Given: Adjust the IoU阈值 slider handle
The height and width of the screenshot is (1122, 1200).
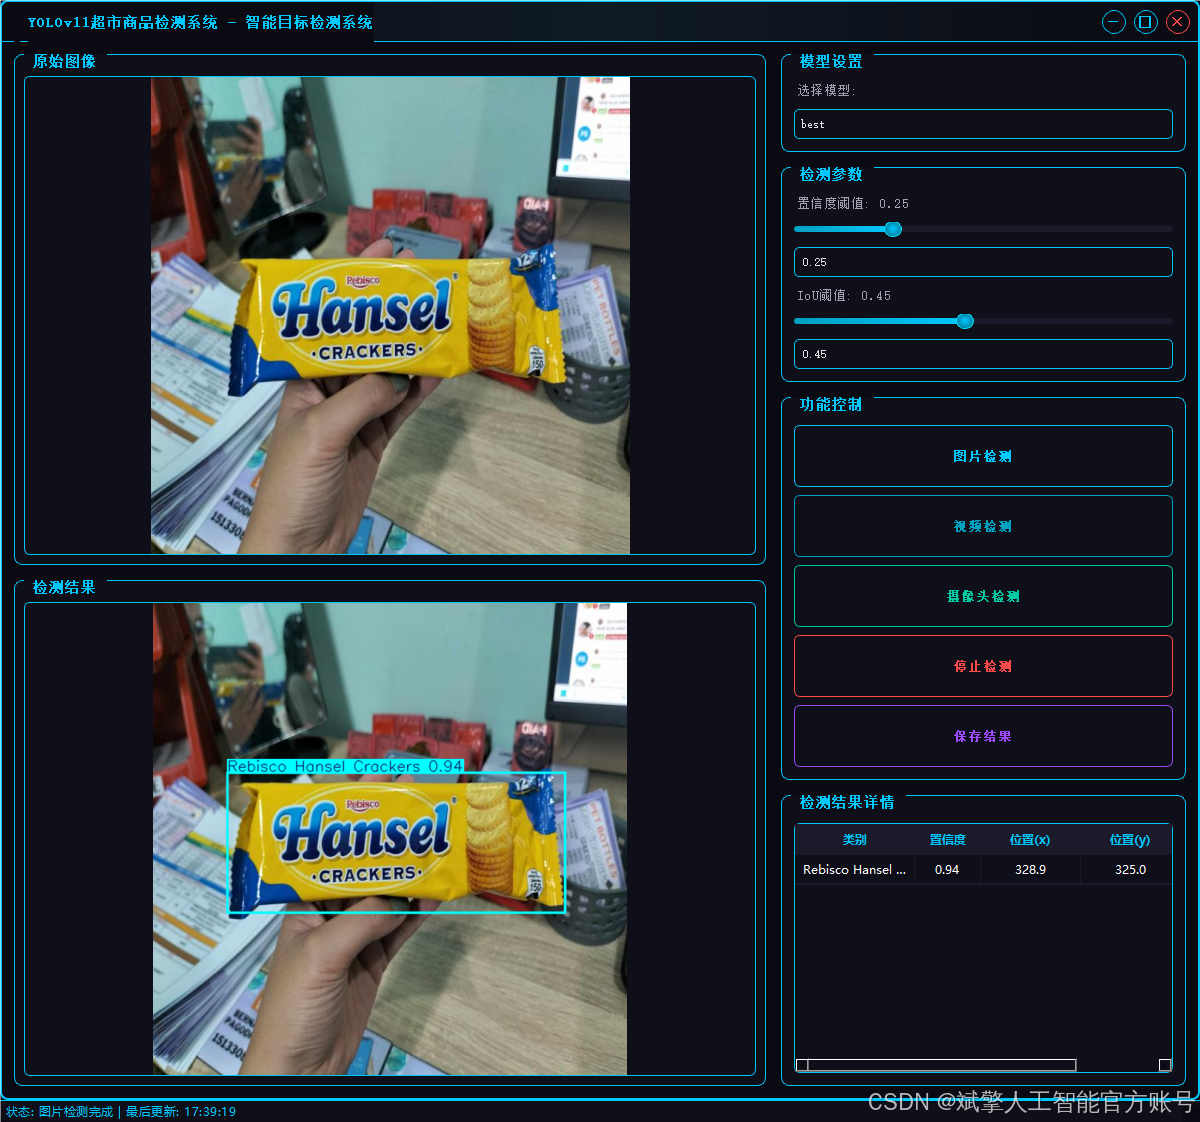Looking at the screenshot, I should [965, 321].
